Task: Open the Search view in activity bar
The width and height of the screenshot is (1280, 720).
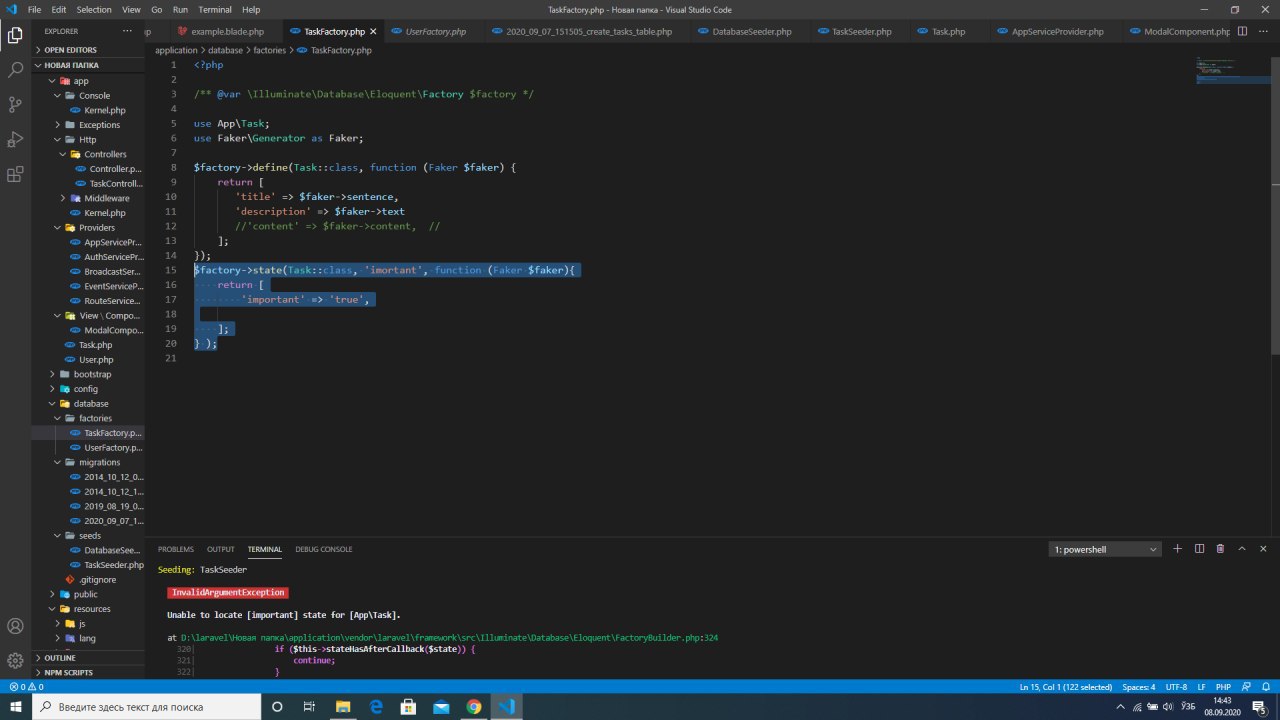Action: (15, 70)
